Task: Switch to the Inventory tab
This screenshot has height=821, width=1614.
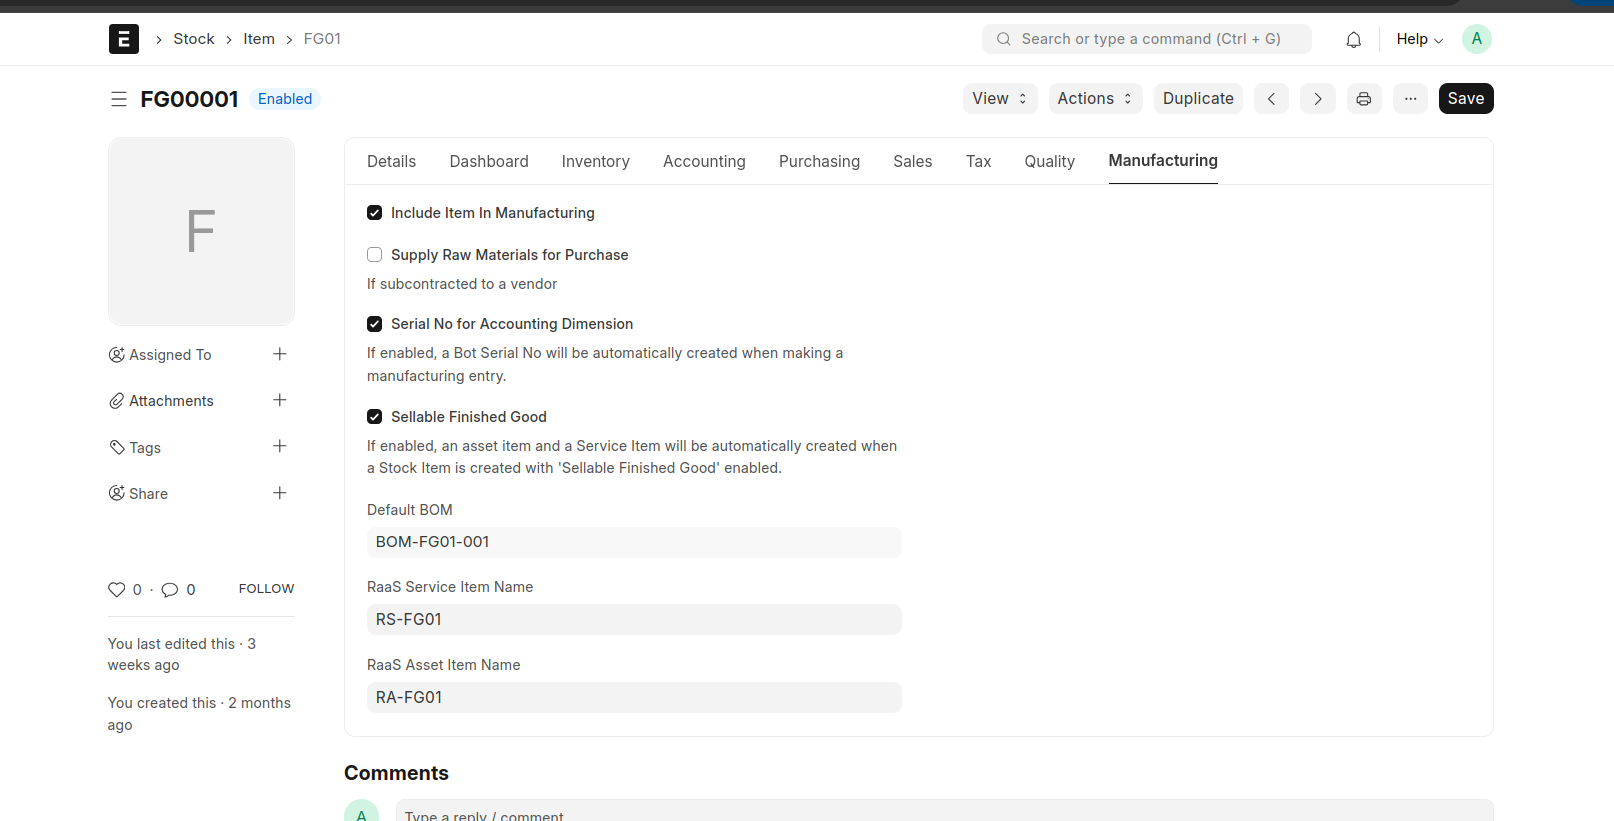Action: pos(595,162)
